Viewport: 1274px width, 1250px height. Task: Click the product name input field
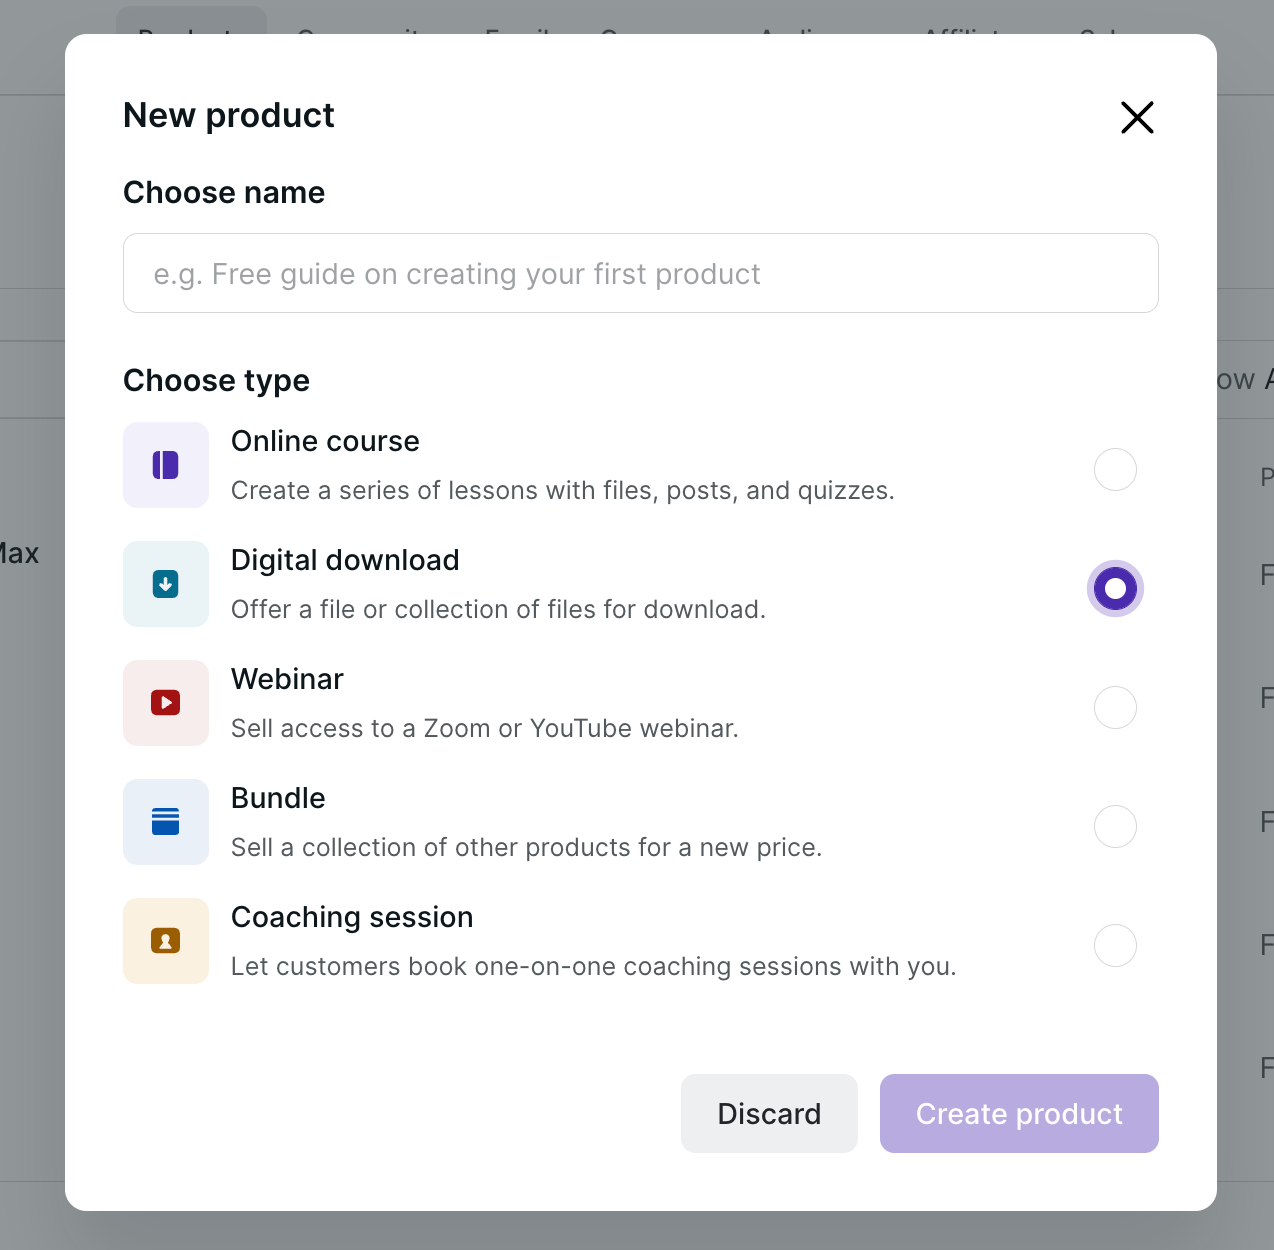640,273
